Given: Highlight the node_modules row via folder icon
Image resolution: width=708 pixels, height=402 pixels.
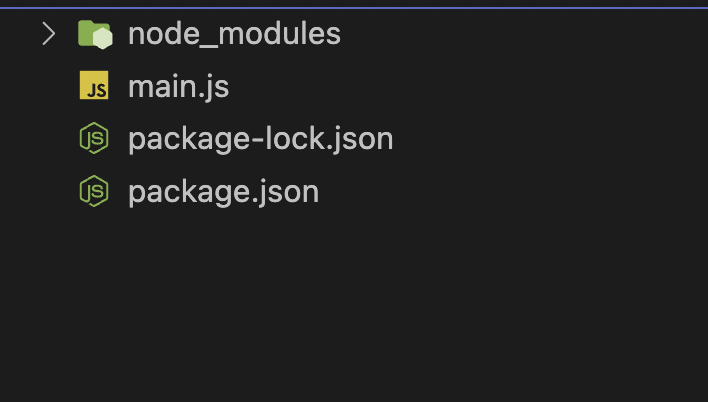Looking at the screenshot, I should tap(94, 35).
